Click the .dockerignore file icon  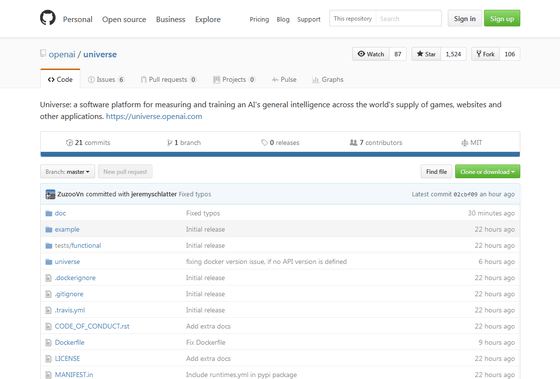point(49,278)
